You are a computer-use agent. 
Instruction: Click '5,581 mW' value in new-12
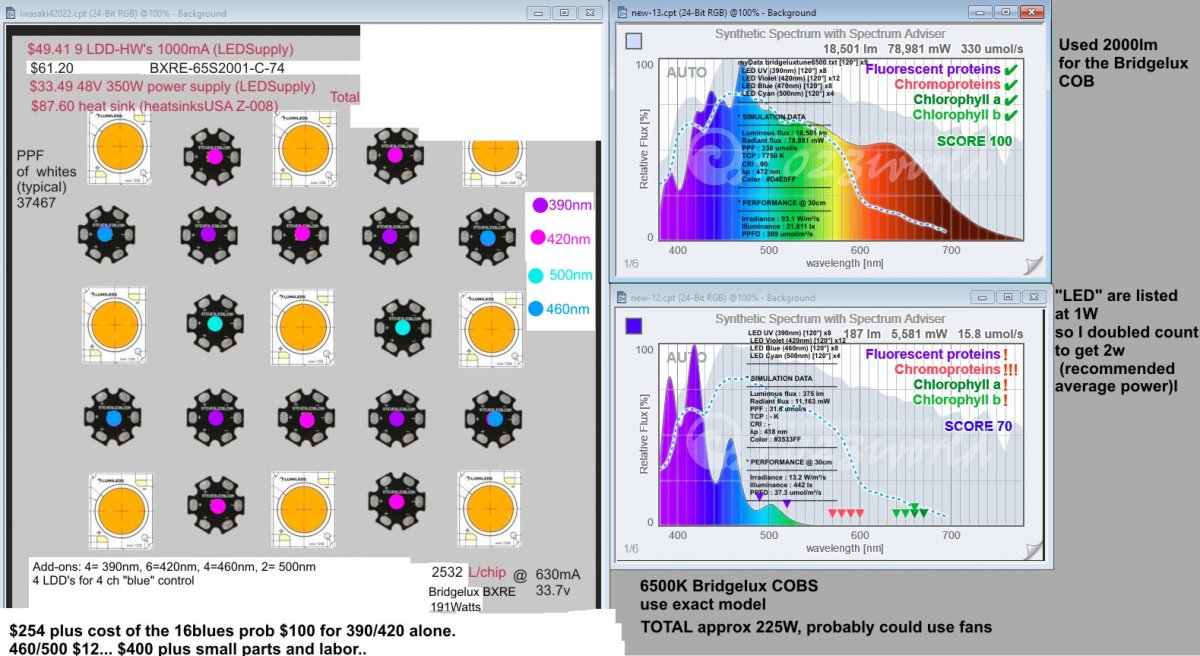tap(920, 334)
